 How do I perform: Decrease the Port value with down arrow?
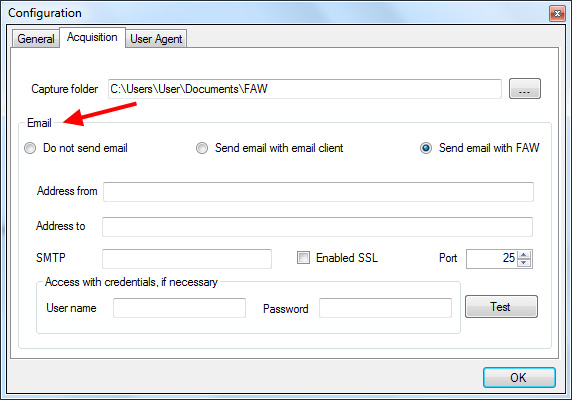tap(524, 263)
